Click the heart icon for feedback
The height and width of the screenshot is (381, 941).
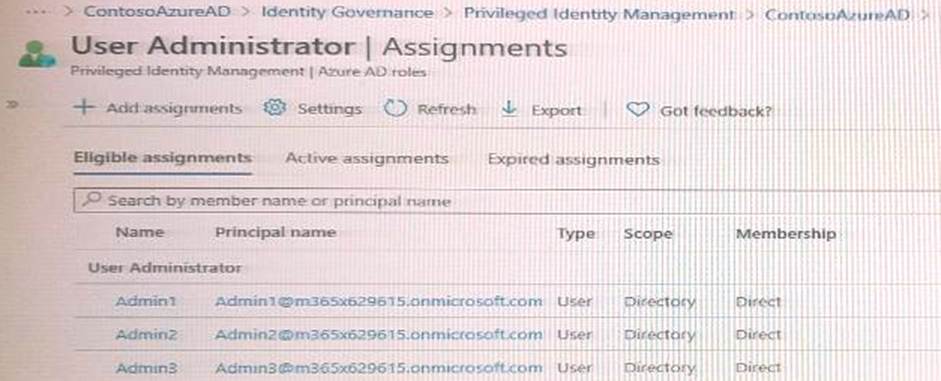coord(637,110)
